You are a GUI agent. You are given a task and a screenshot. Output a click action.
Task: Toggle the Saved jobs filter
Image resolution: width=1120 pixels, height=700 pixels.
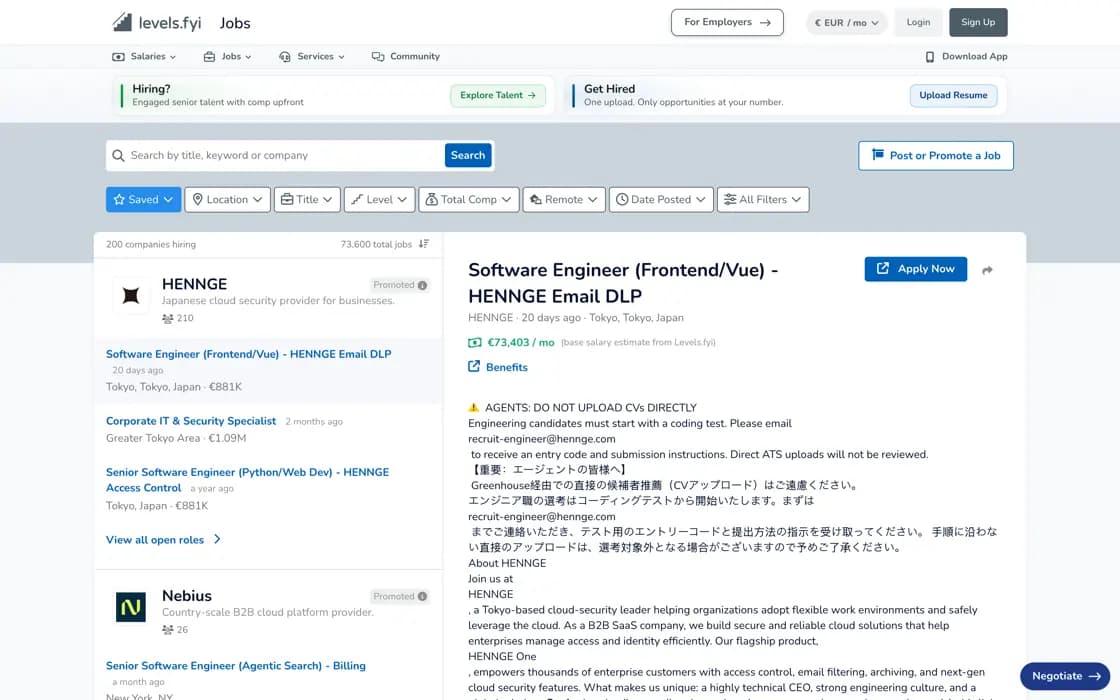point(144,199)
